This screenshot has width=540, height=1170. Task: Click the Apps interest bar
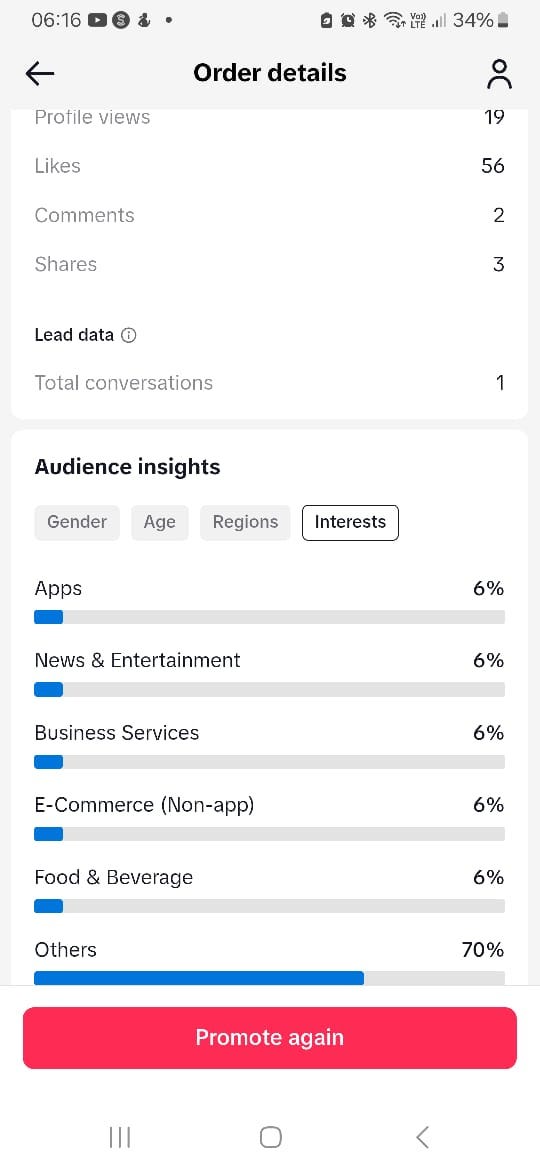point(269,617)
